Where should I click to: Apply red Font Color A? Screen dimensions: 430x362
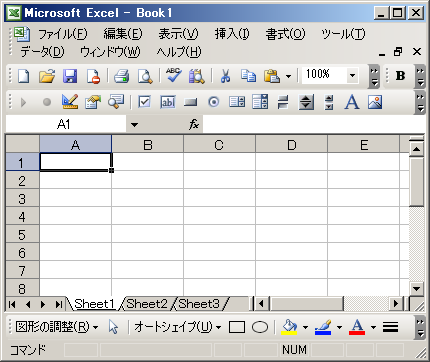(357, 327)
